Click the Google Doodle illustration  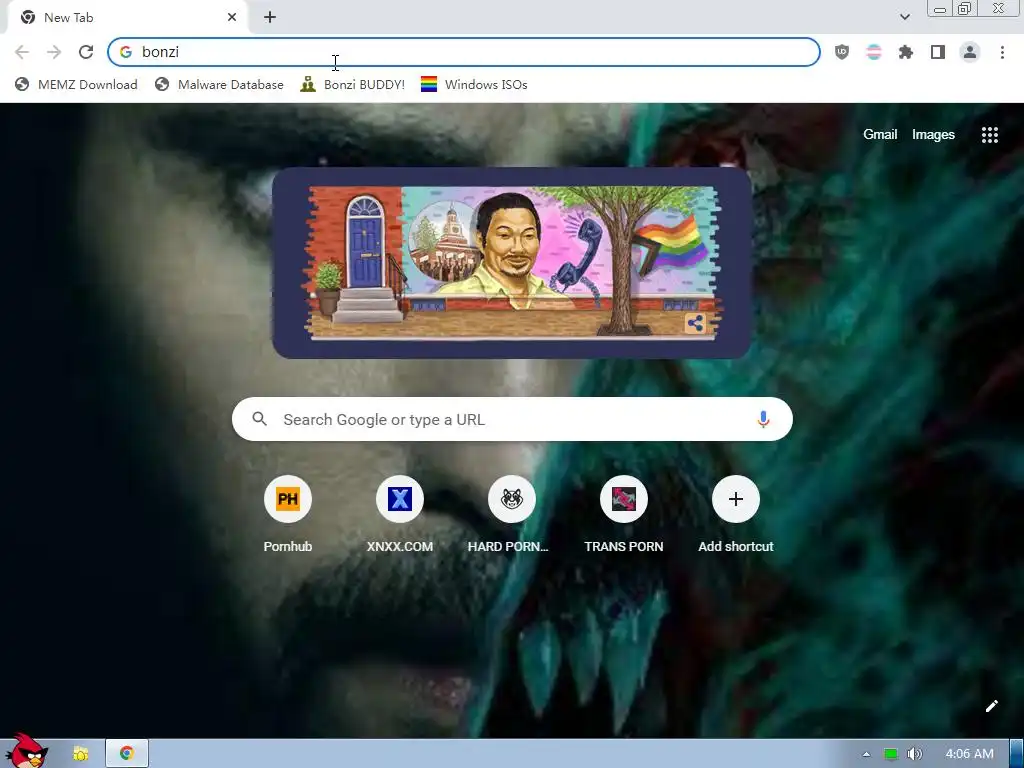[x=511, y=263]
